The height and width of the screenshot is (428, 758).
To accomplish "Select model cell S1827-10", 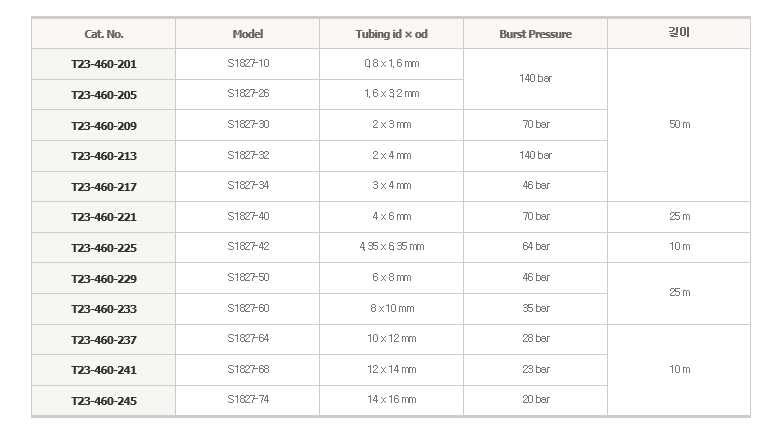I will [248, 63].
